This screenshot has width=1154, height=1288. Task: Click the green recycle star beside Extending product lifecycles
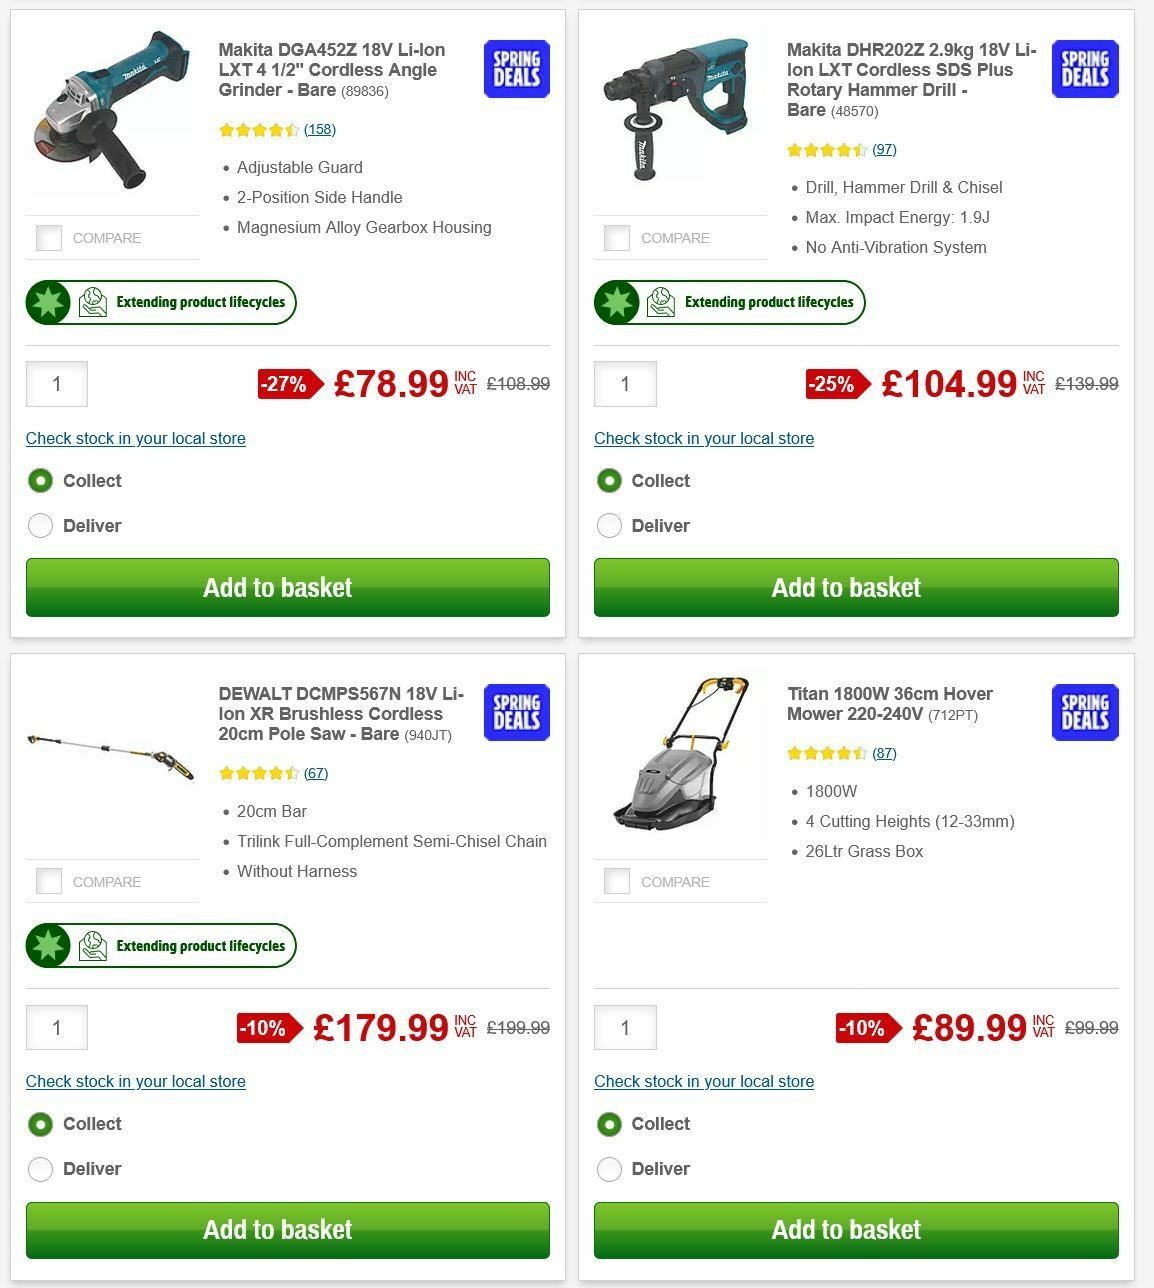pos(48,301)
